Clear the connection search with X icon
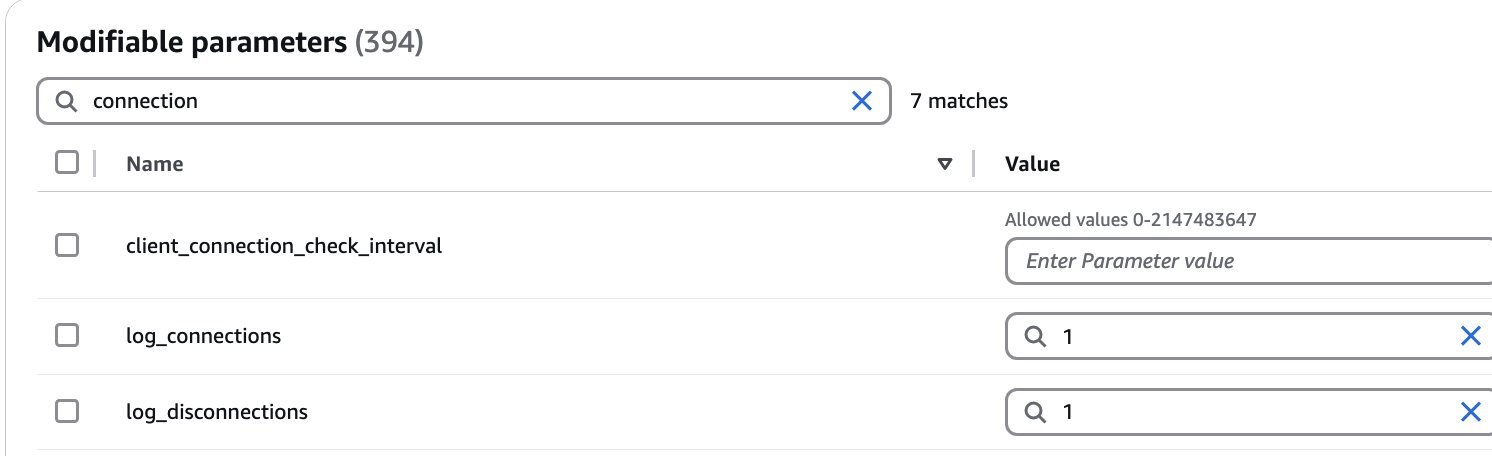This screenshot has height=456, width=1492. (861, 101)
